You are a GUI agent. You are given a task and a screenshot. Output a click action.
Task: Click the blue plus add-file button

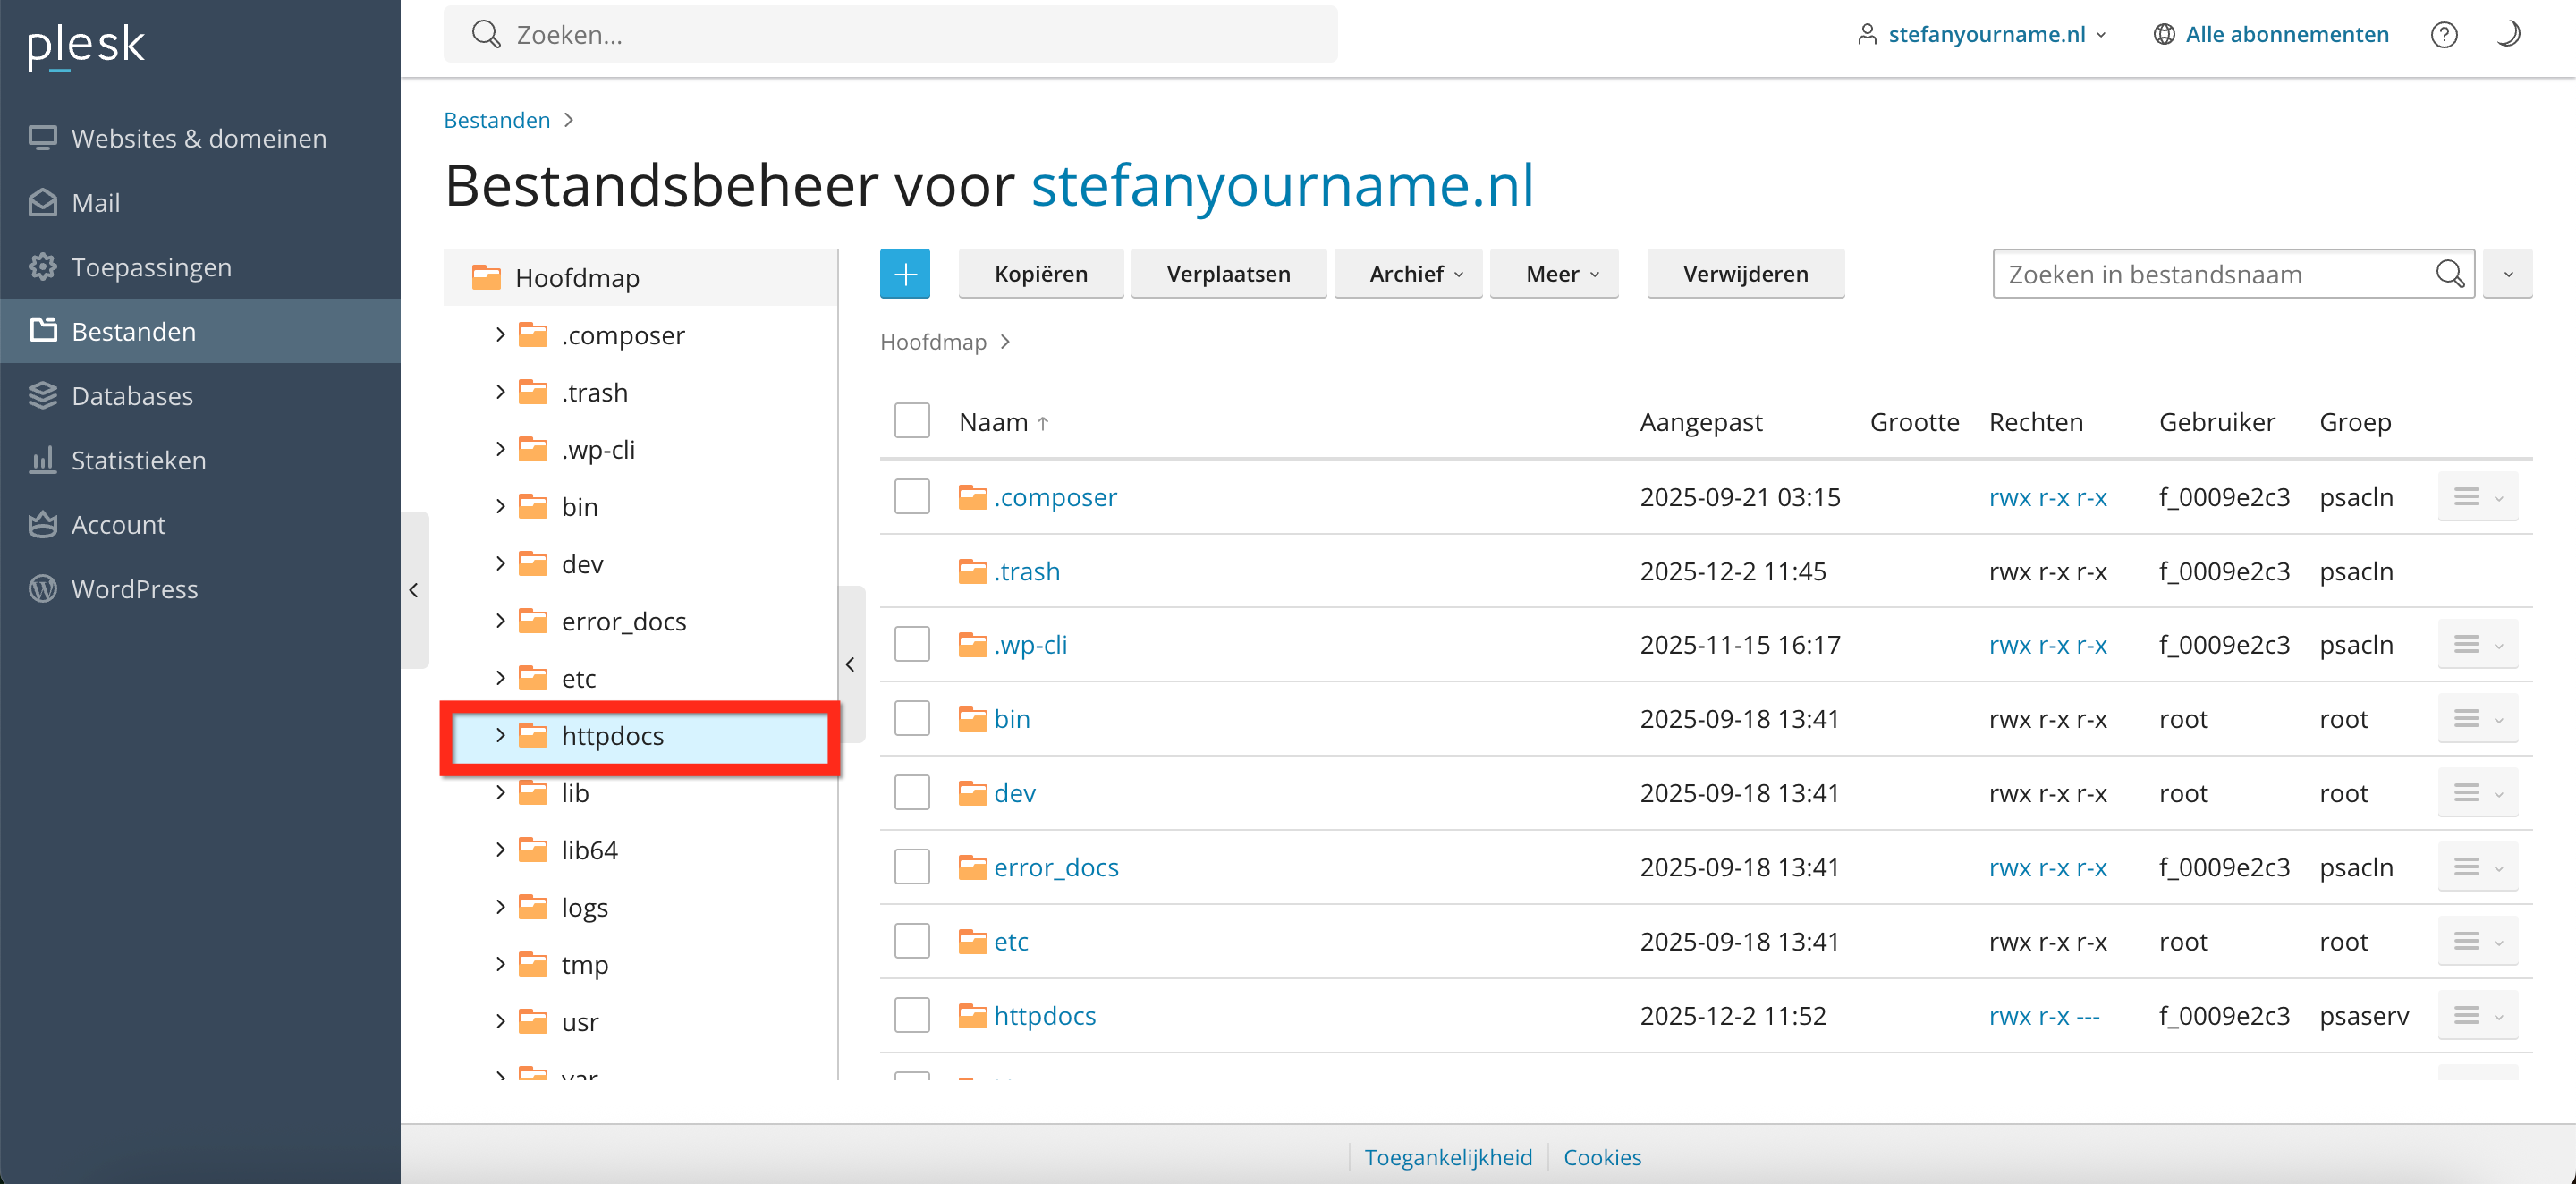point(904,274)
